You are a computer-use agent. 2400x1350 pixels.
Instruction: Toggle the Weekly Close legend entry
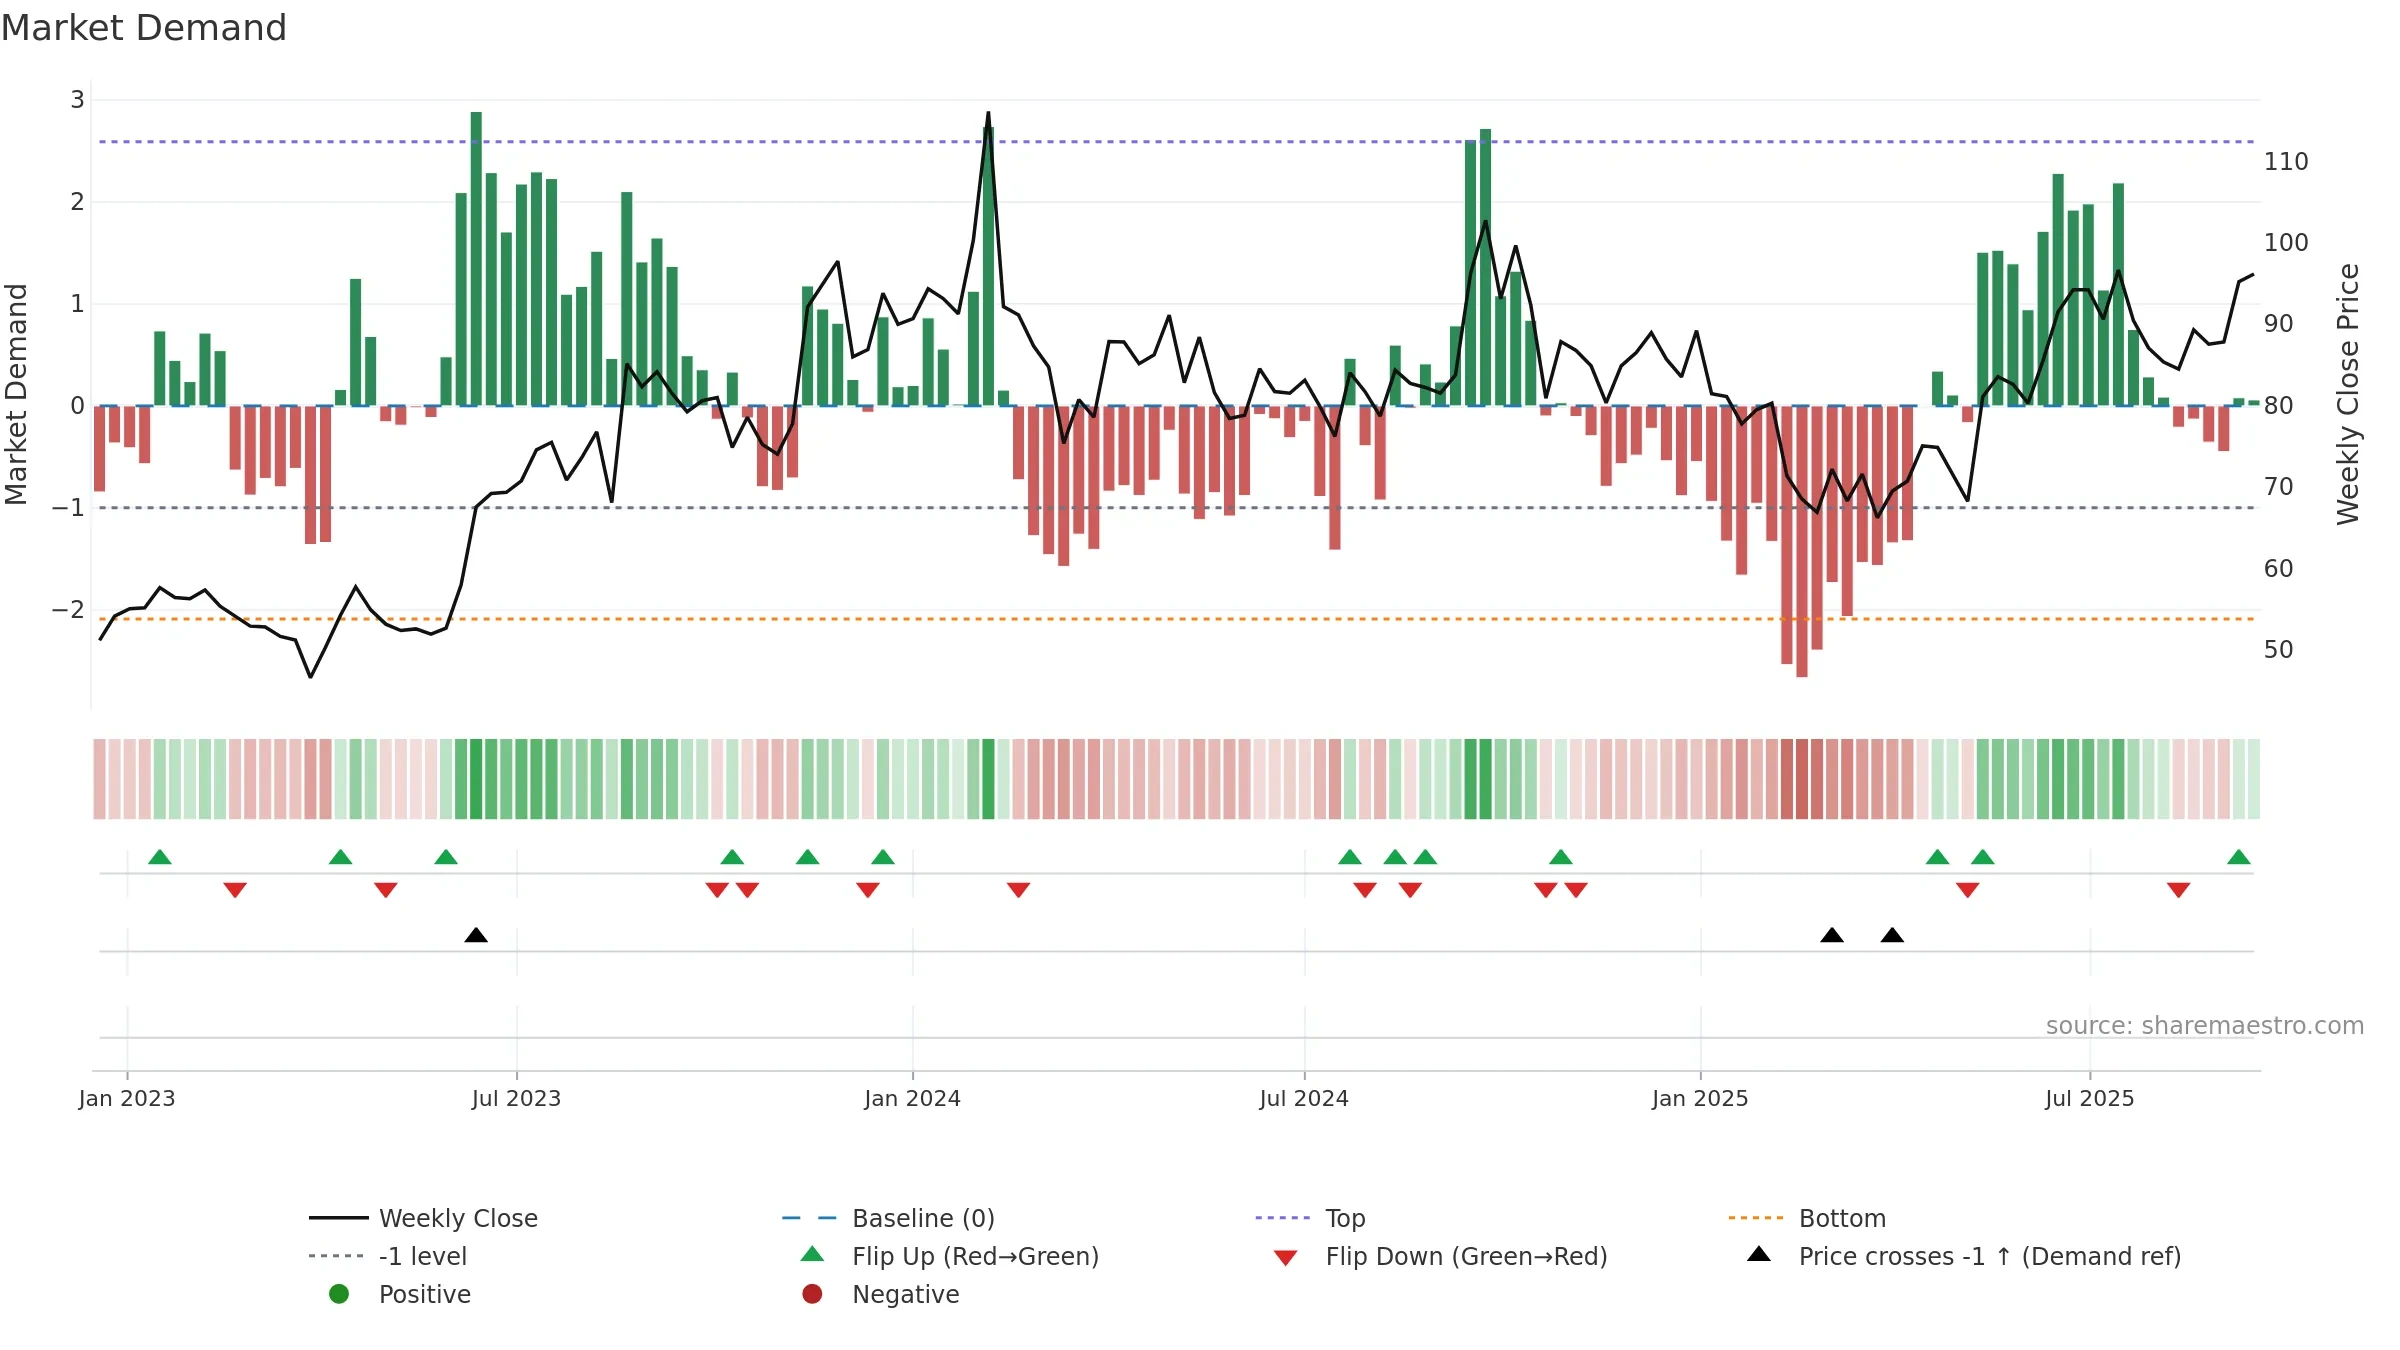tap(423, 1218)
